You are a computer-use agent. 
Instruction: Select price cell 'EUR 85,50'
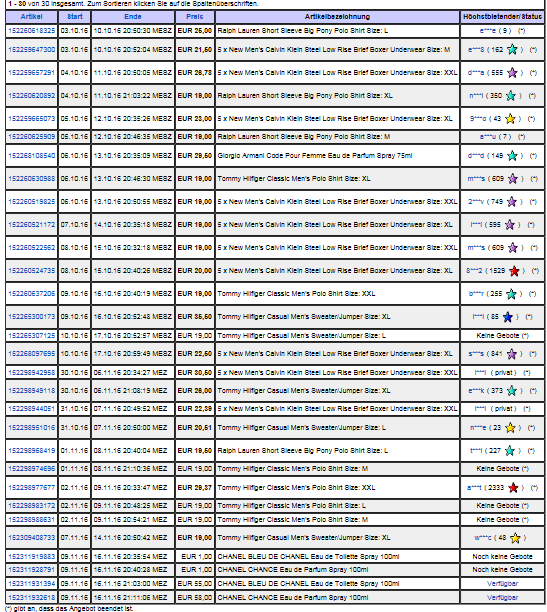point(194,317)
